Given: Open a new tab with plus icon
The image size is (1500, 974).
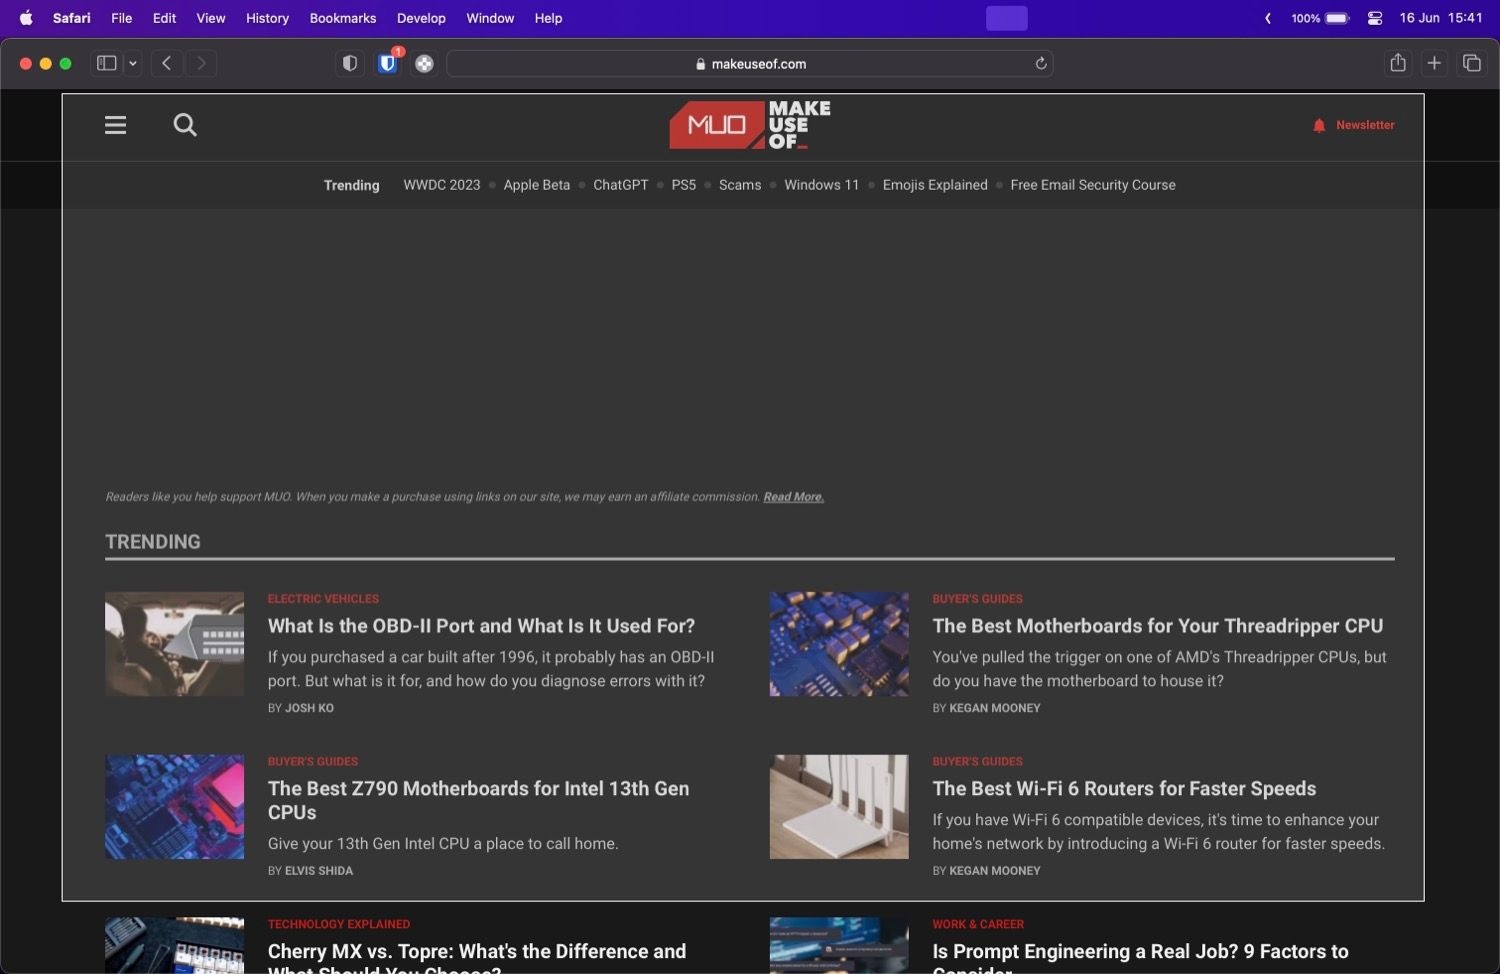Looking at the screenshot, I should point(1434,63).
